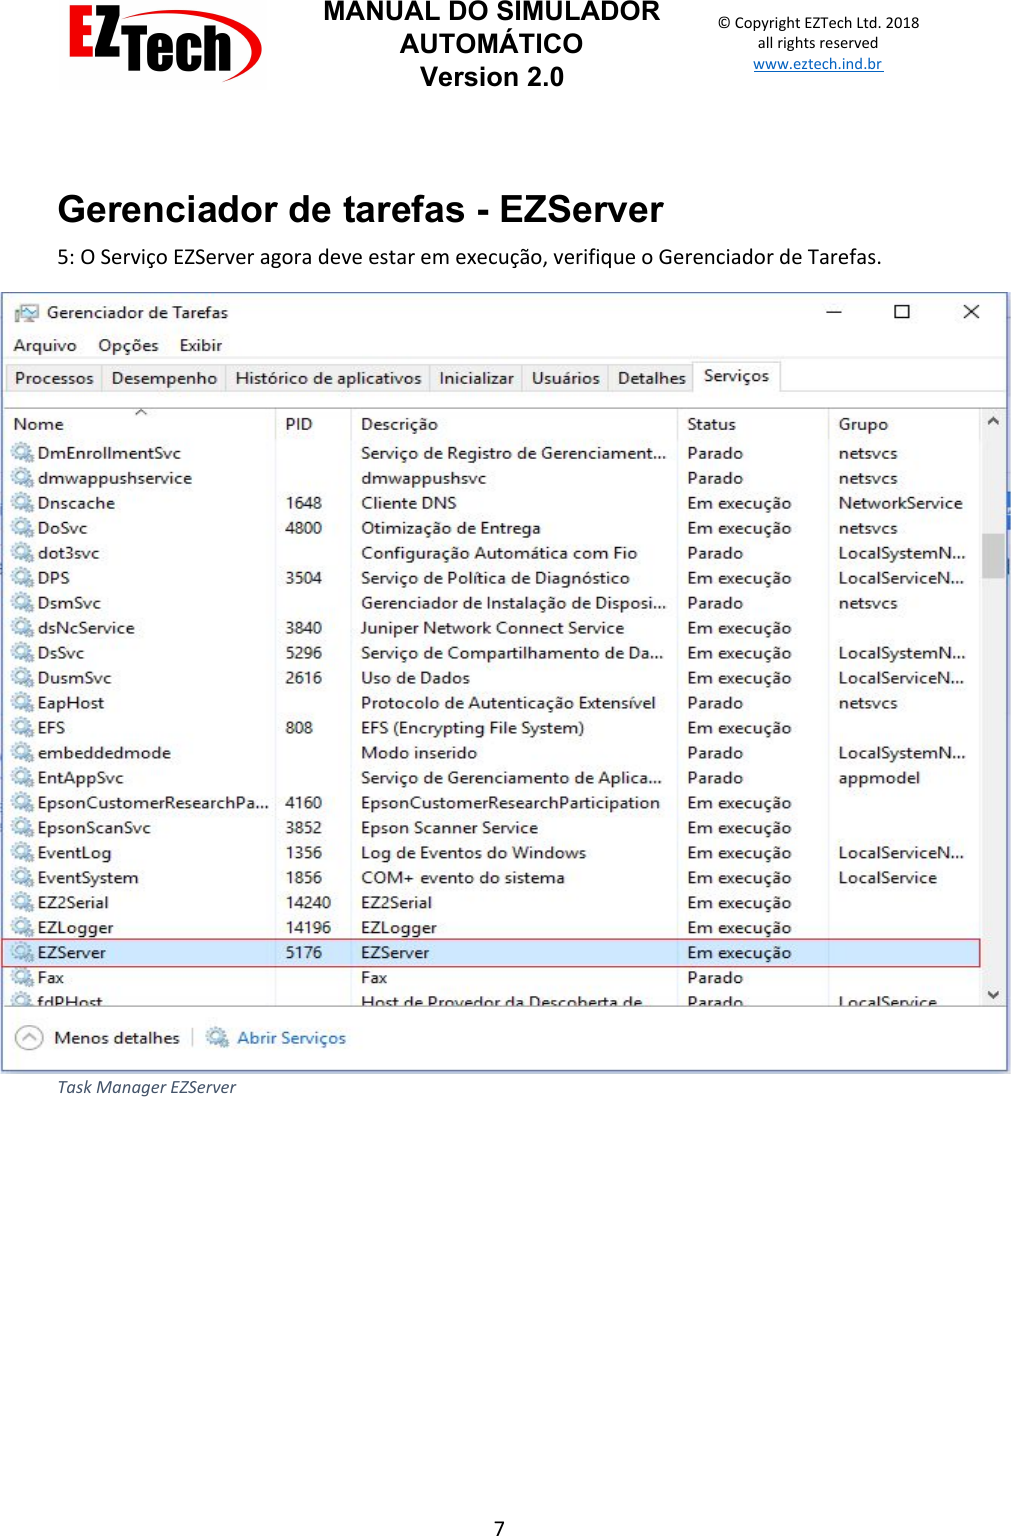Click the Menos detalhes button label
The height and width of the screenshot is (1536, 1011).
point(117,1038)
